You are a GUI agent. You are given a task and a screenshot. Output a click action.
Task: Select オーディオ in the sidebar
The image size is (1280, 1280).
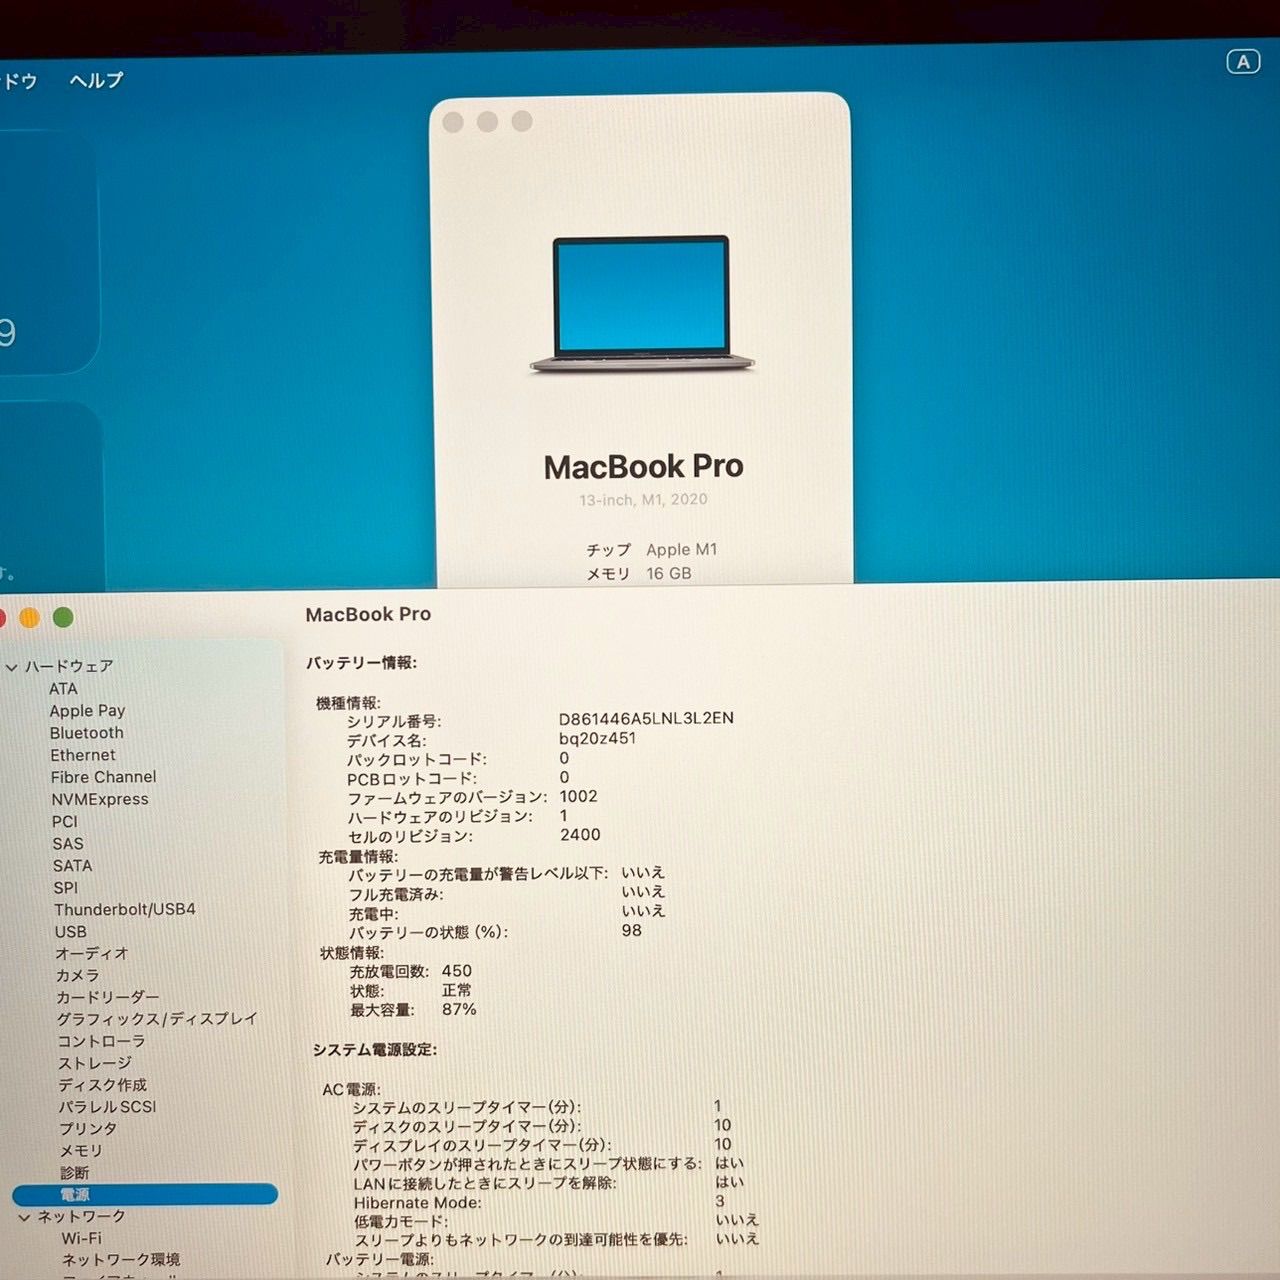point(92,953)
